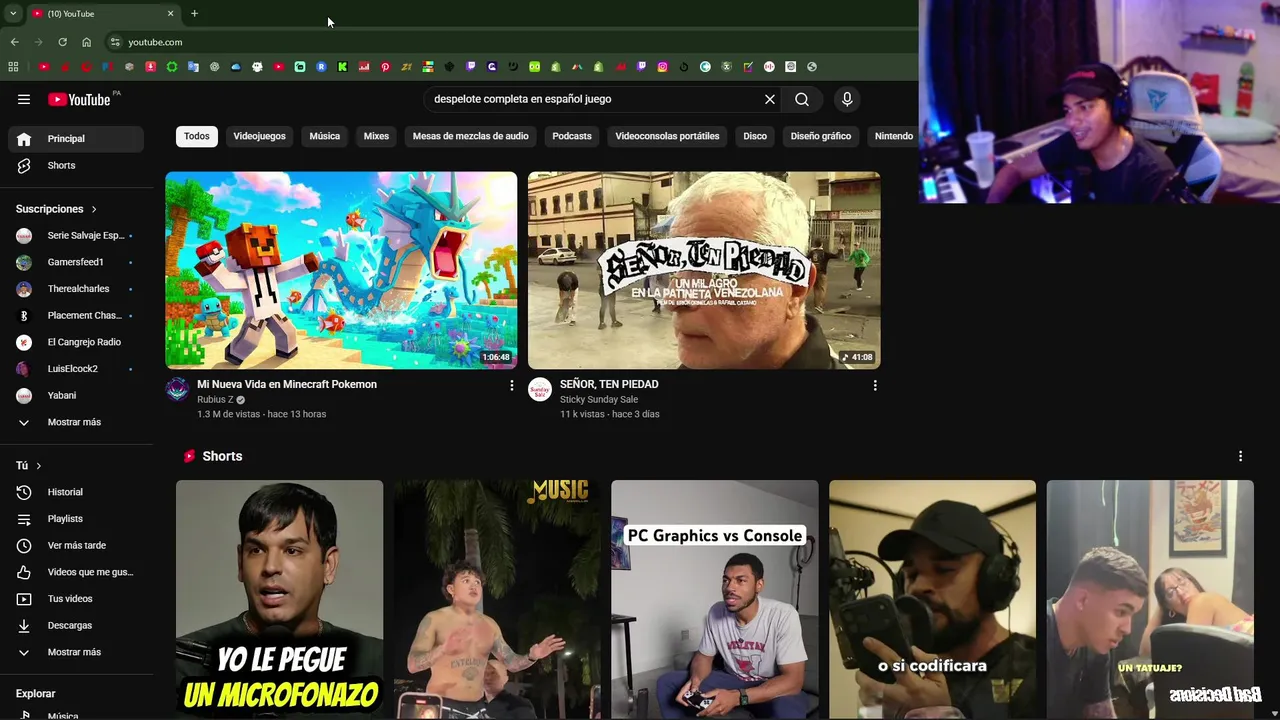Click the browser home button
1280x720 pixels.
[x=86, y=42]
